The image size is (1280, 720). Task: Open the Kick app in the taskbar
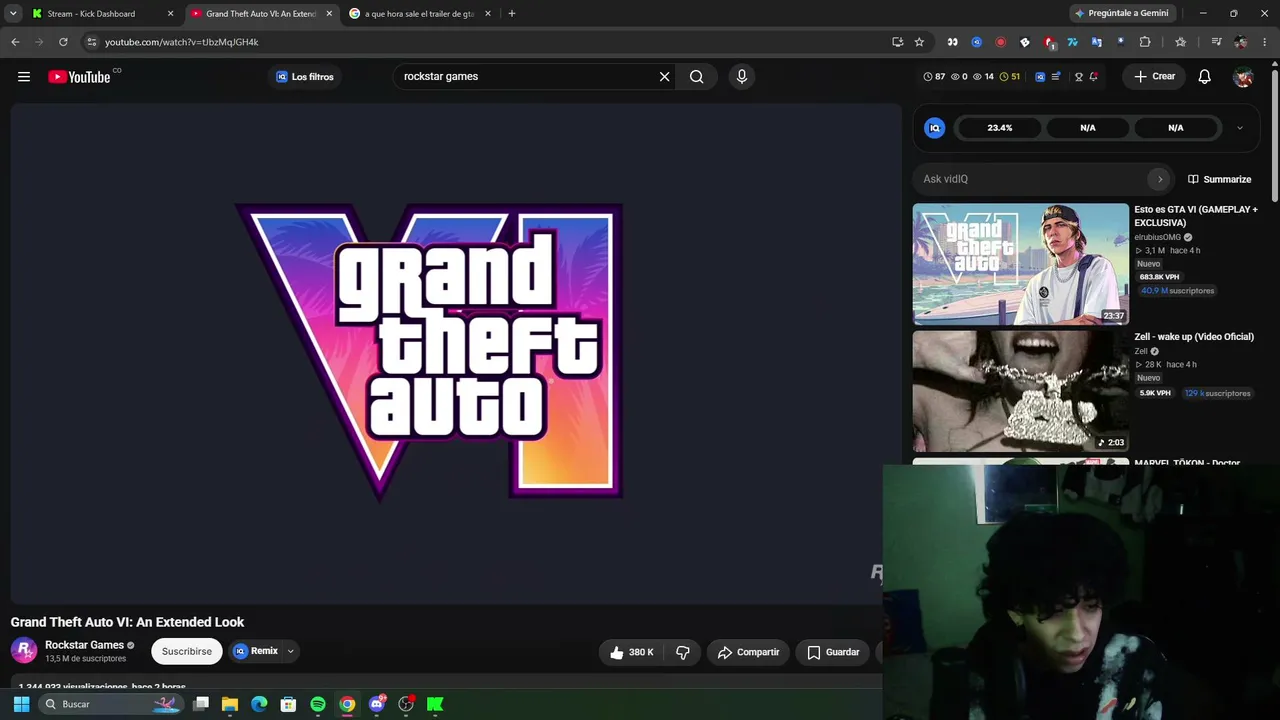[x=435, y=704]
